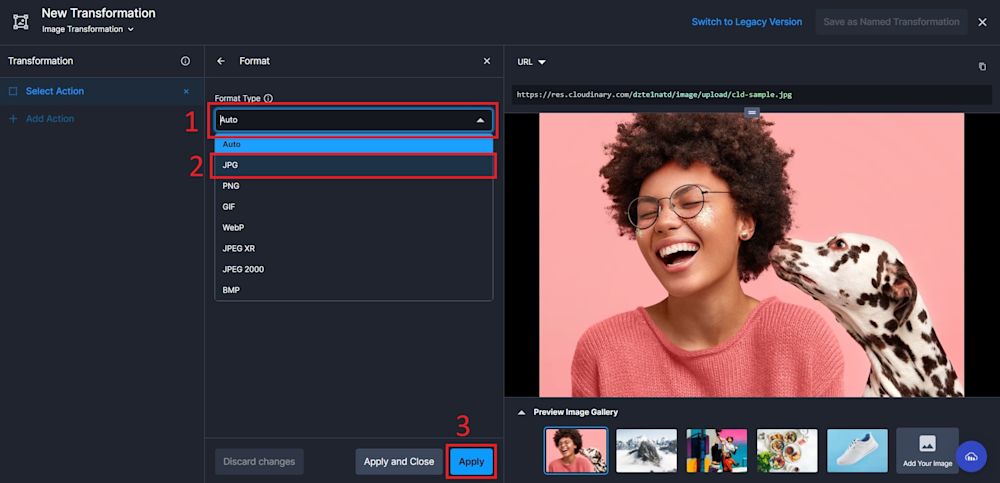This screenshot has height=483, width=1000.
Task: Click the Apply button
Action: pyautogui.click(x=471, y=462)
